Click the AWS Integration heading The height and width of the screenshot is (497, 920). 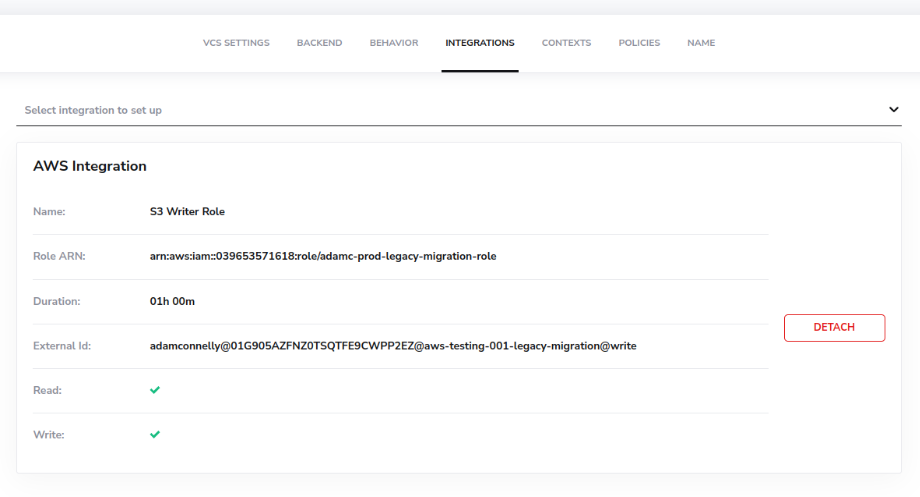tap(90, 166)
